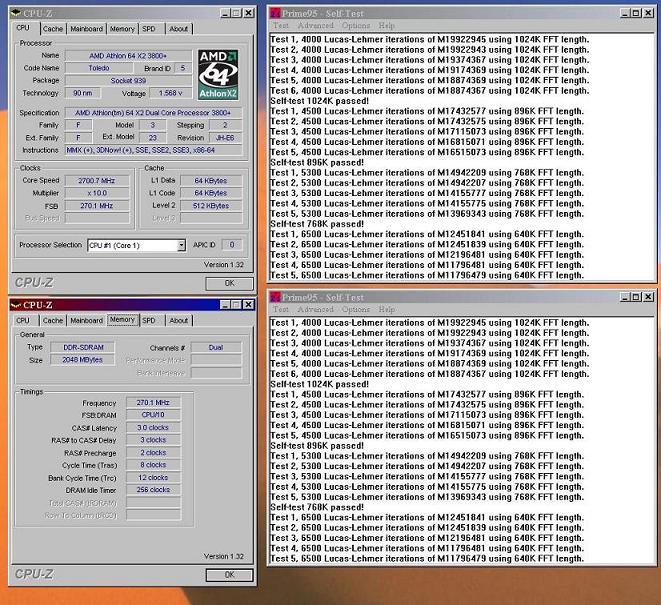This screenshot has width=661, height=605.
Task: Click the Level 2 512 KBytes value
Action: click(211, 206)
